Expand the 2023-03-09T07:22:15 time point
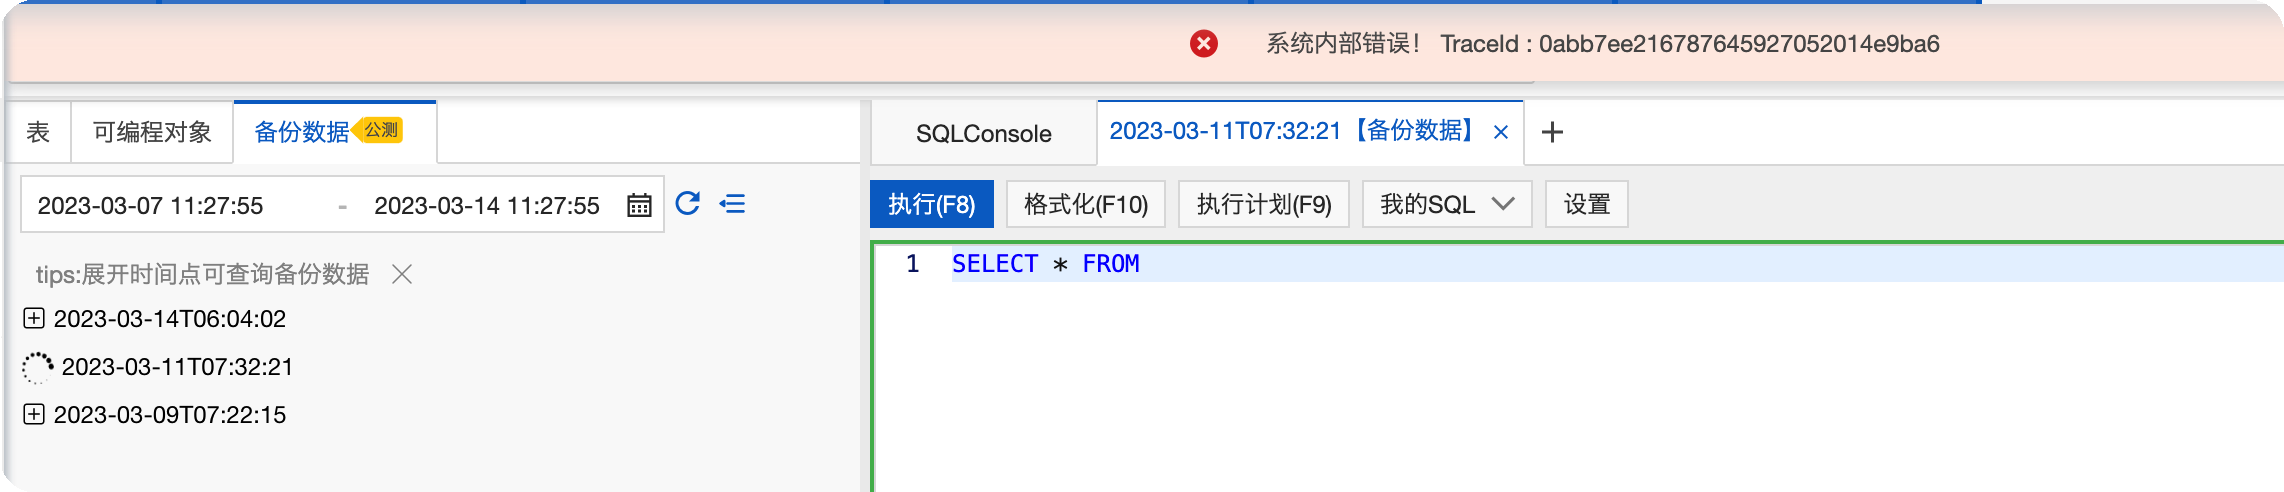The width and height of the screenshot is (2284, 492). coord(34,414)
